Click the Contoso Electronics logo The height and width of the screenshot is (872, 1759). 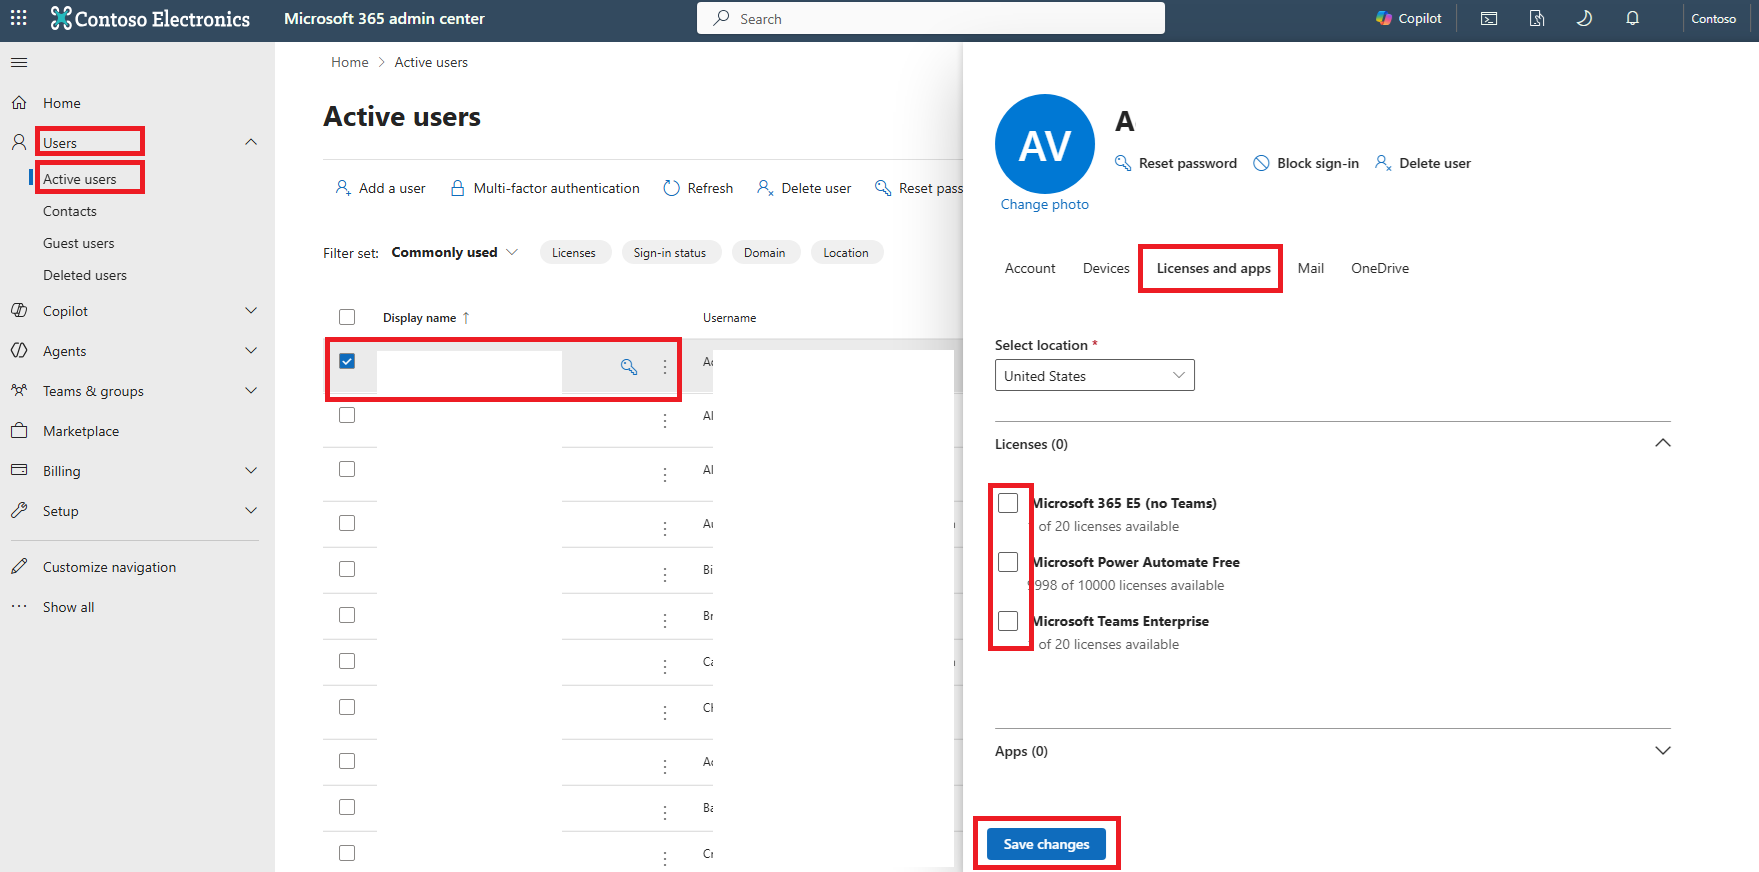150,19
